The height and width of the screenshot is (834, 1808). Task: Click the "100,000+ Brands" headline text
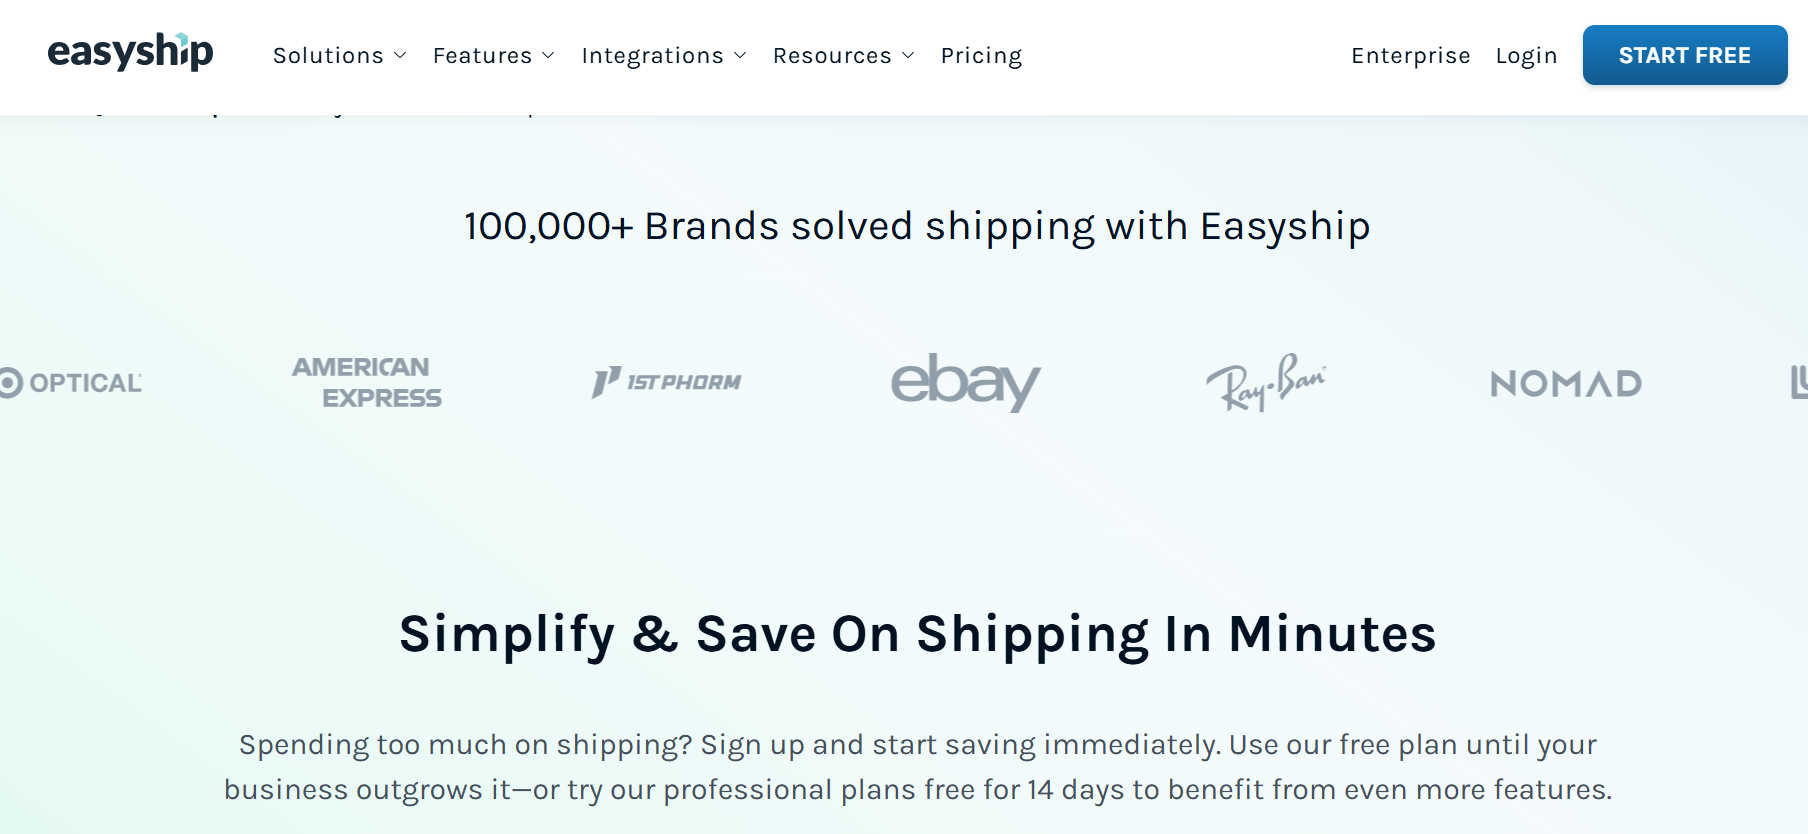917,227
